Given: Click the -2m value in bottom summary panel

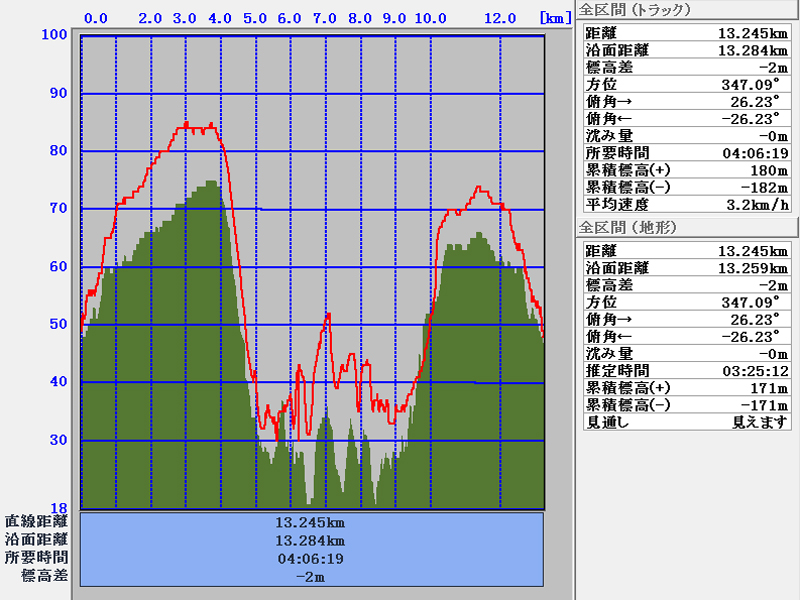Looking at the screenshot, I should point(311,576).
